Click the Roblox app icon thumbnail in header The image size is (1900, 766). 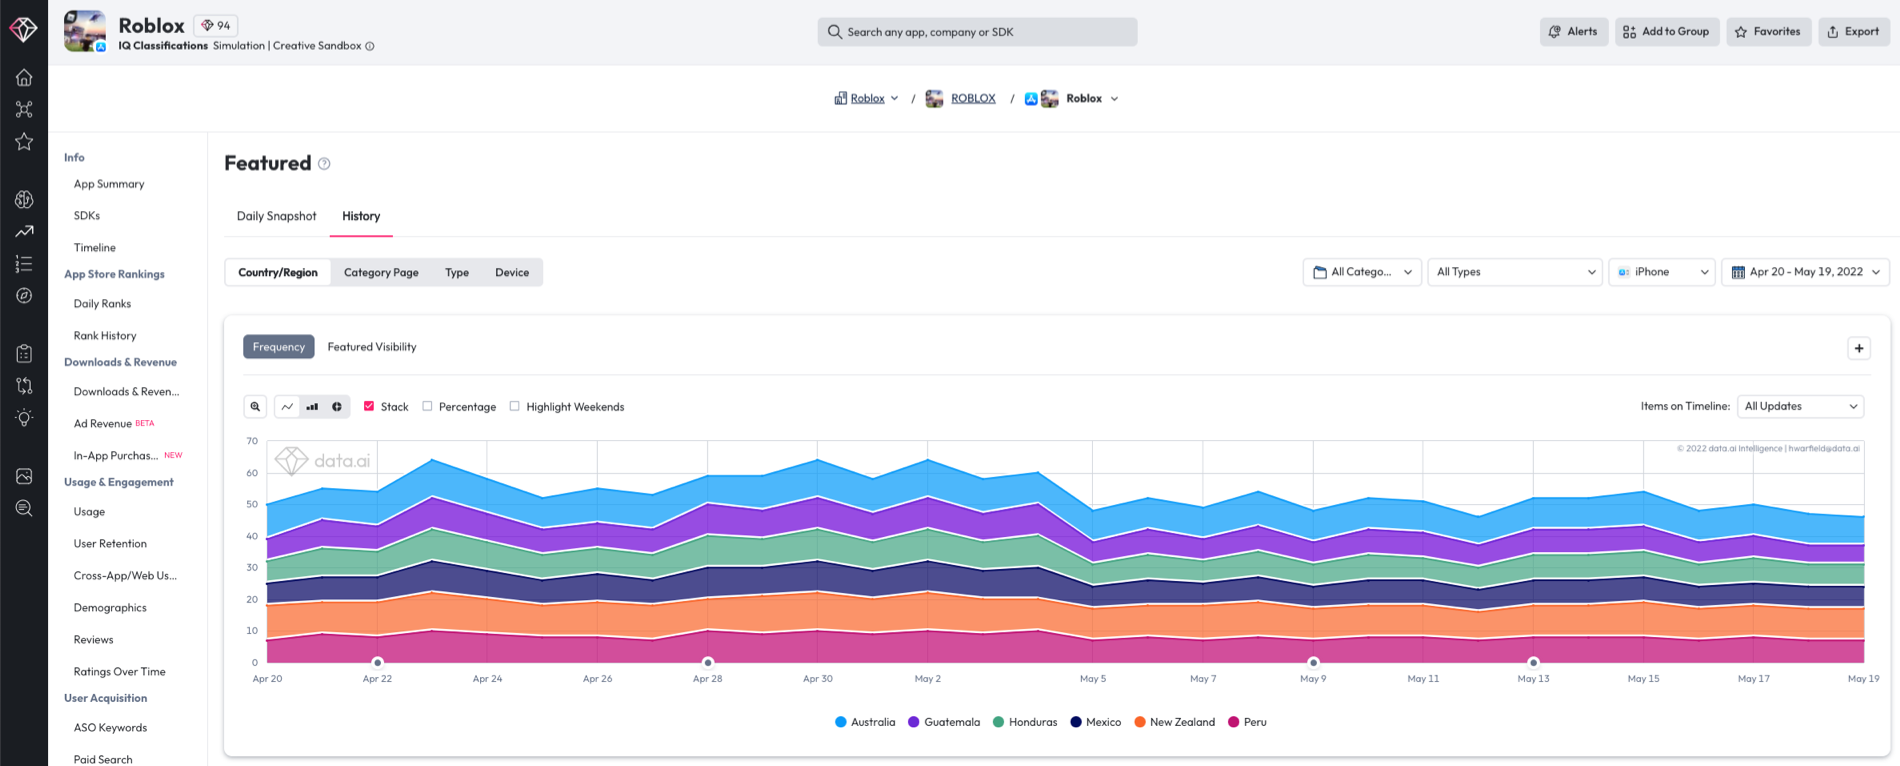85,31
